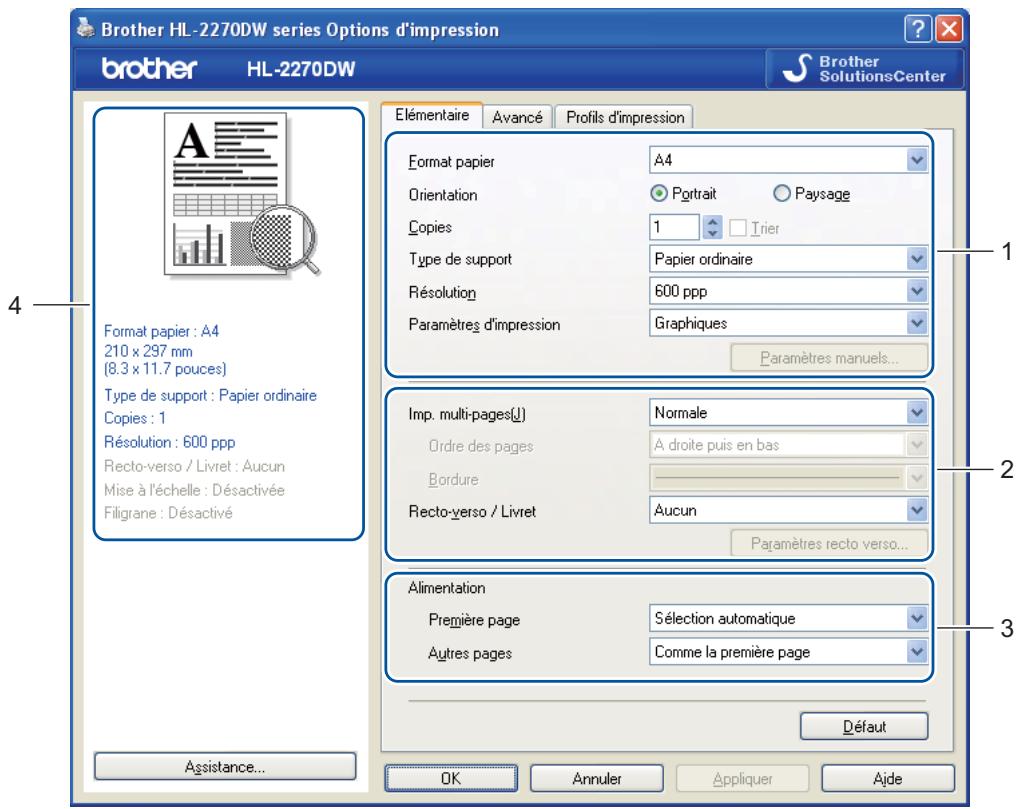Switch to Profils d'impression tab
The height and width of the screenshot is (809, 1018).
pyautogui.click(x=625, y=117)
